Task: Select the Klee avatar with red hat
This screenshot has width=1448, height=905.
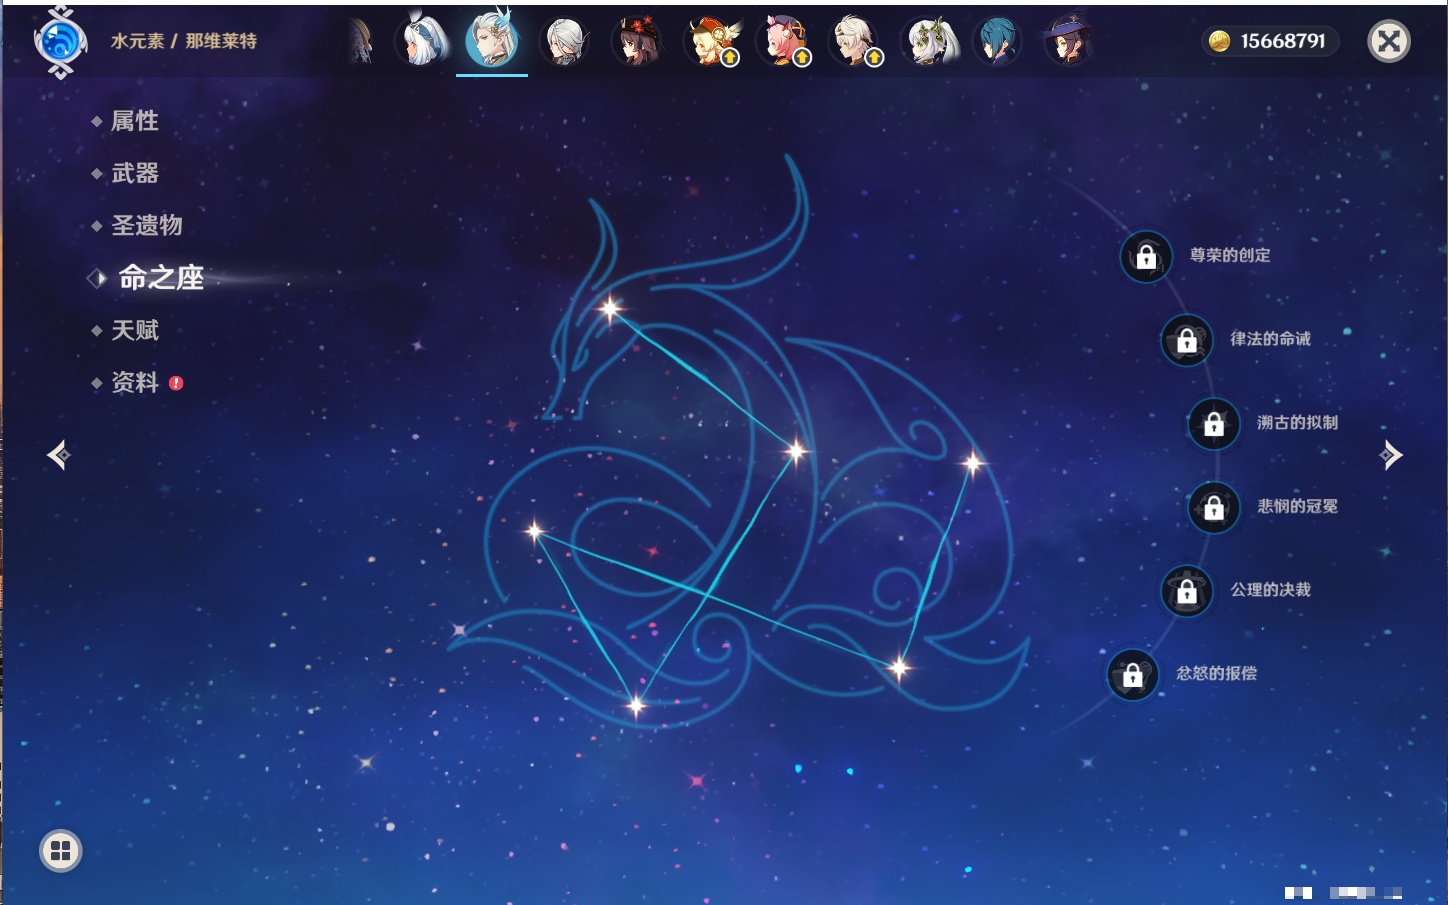Action: 711,42
